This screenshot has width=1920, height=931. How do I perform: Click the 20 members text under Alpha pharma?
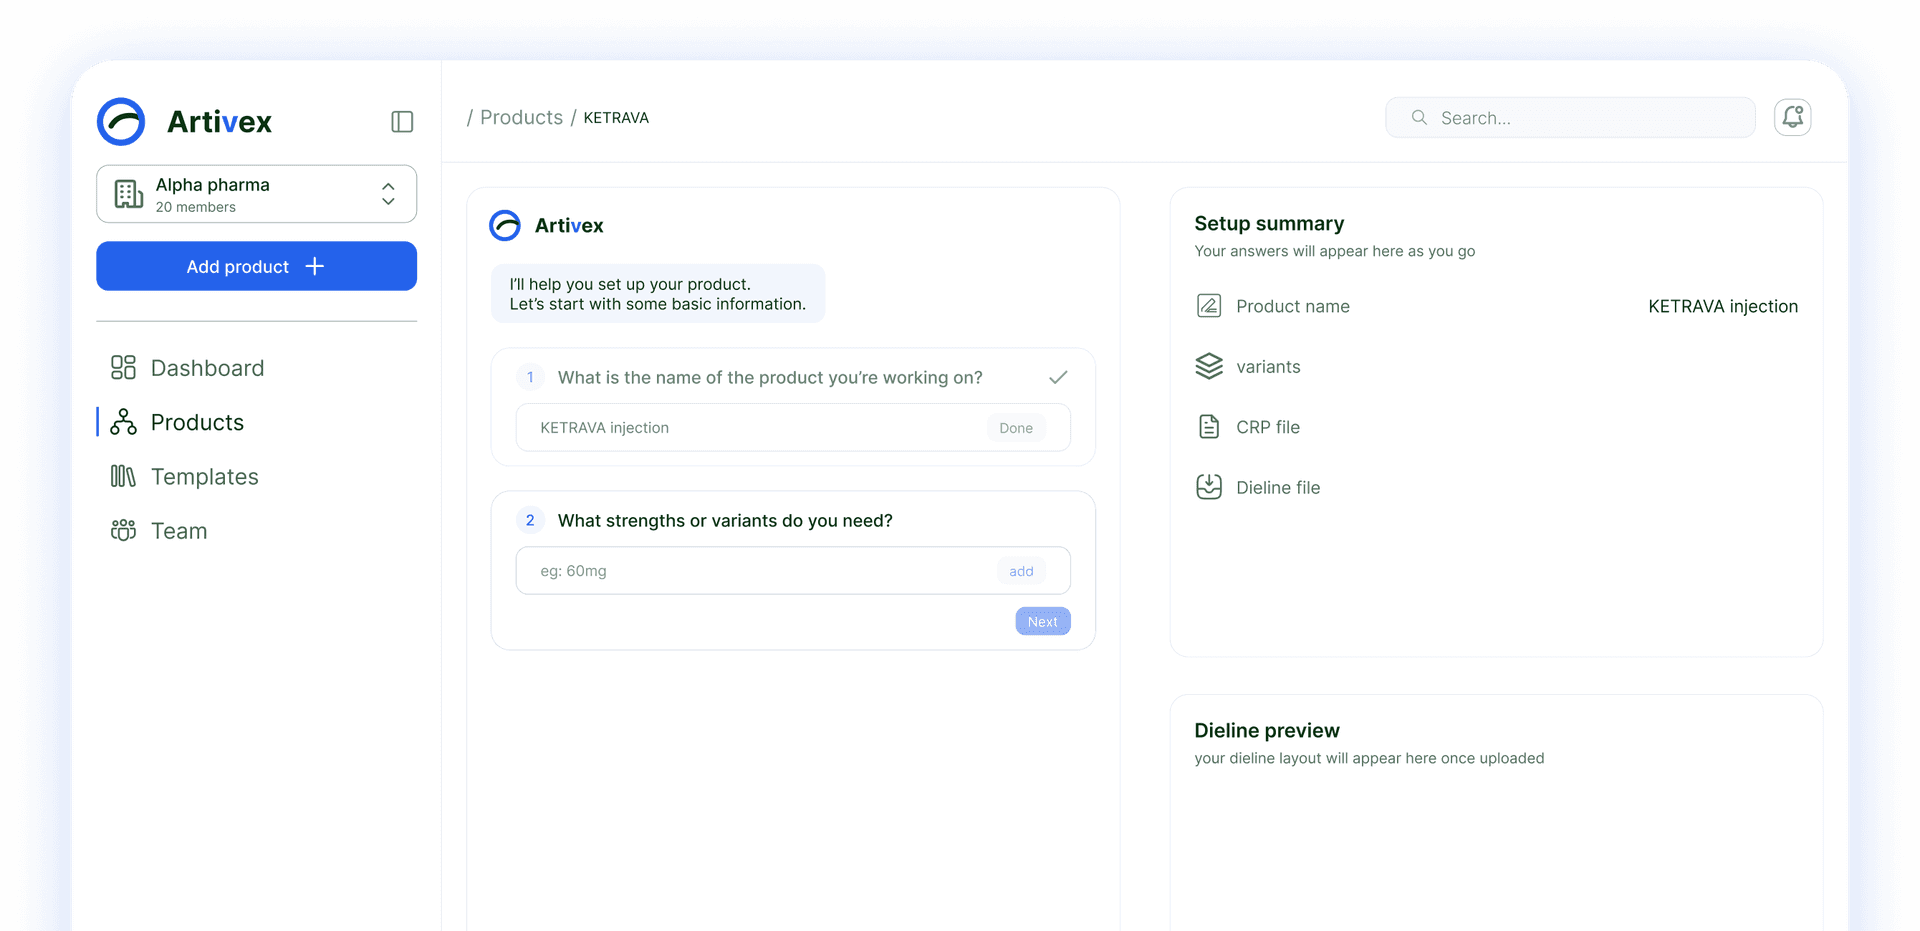[196, 207]
